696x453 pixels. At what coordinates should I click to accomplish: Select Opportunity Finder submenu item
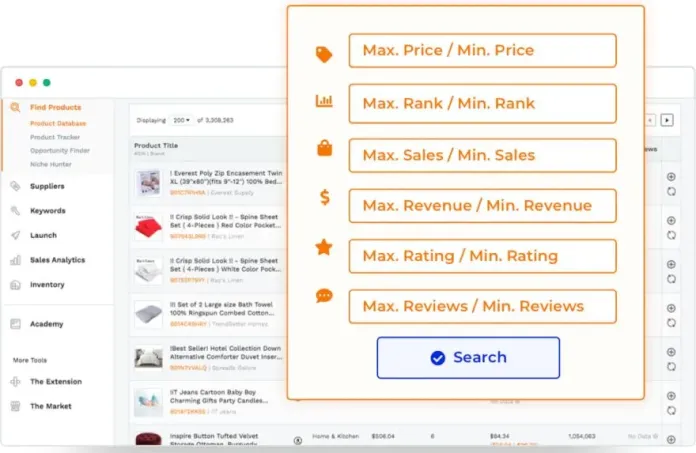60,151
